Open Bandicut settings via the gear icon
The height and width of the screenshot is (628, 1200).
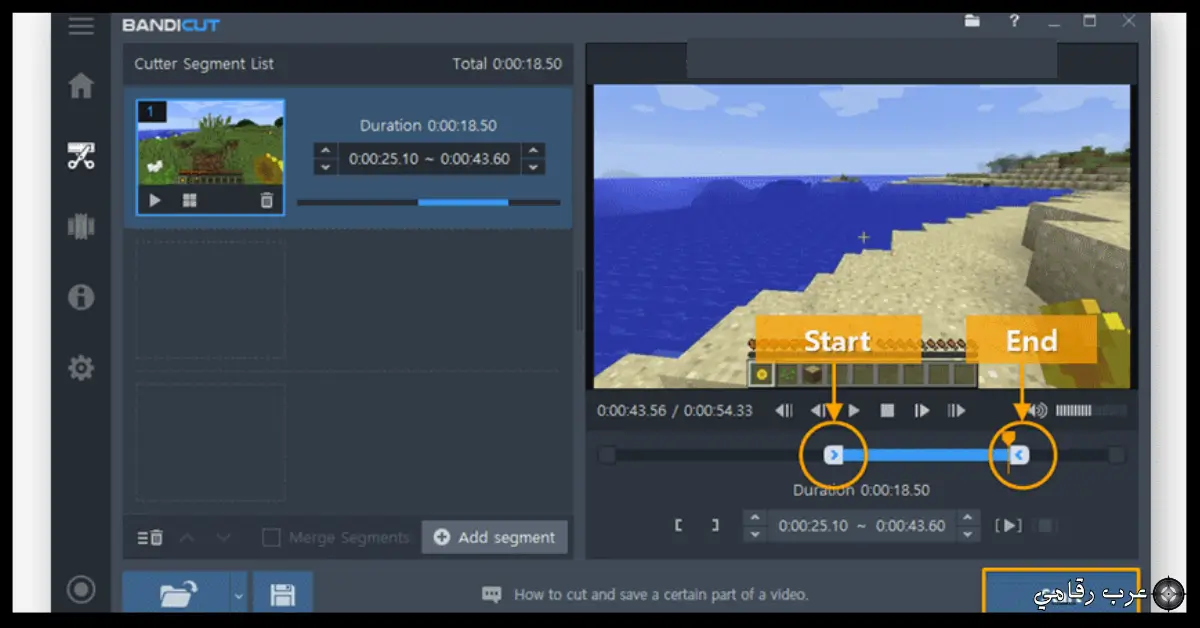pos(81,368)
